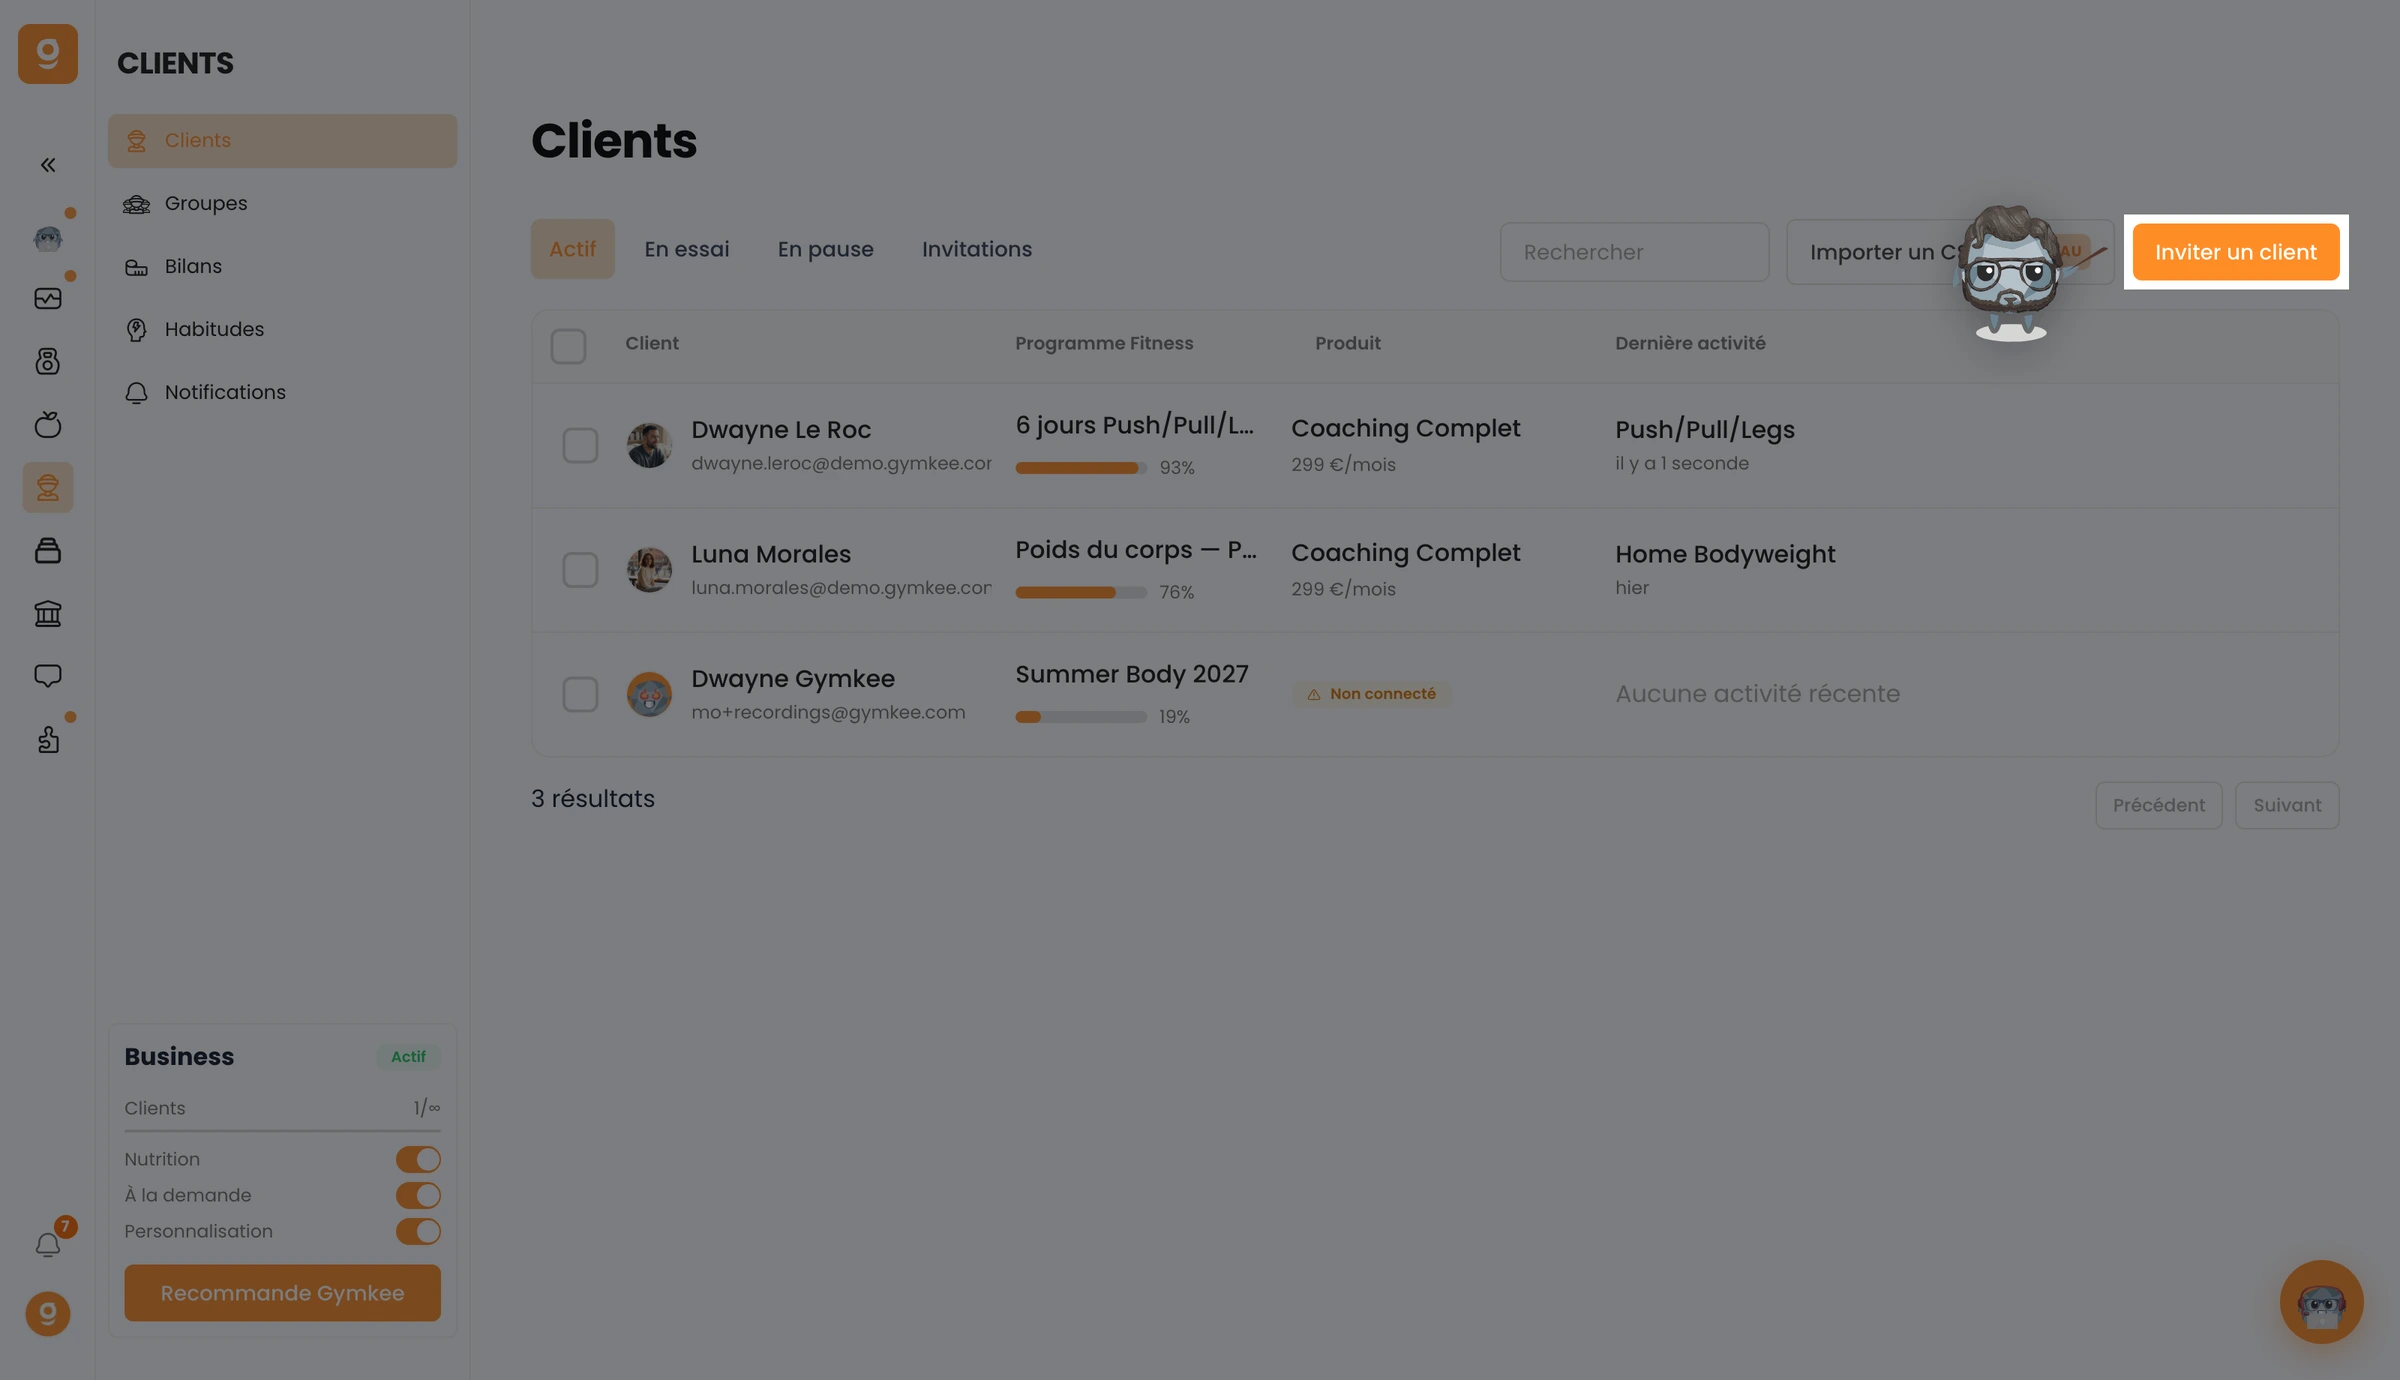Image resolution: width=2400 pixels, height=1380 pixels.
Task: Open the bank building icon in rail
Action: (48, 613)
